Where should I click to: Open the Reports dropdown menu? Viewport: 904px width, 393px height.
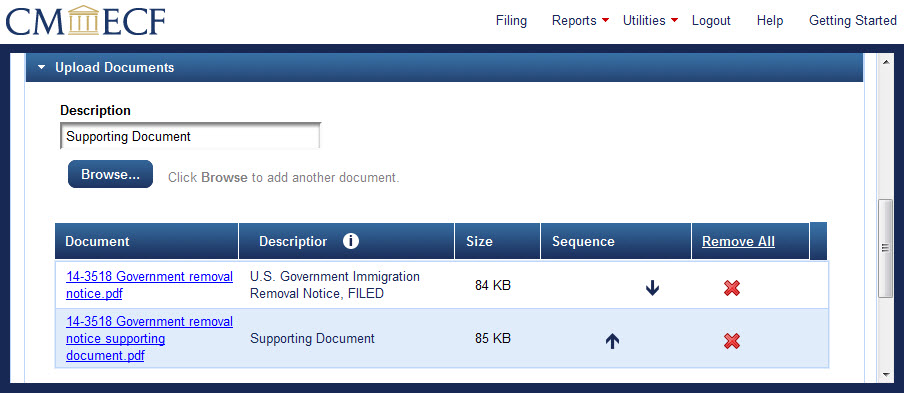580,21
